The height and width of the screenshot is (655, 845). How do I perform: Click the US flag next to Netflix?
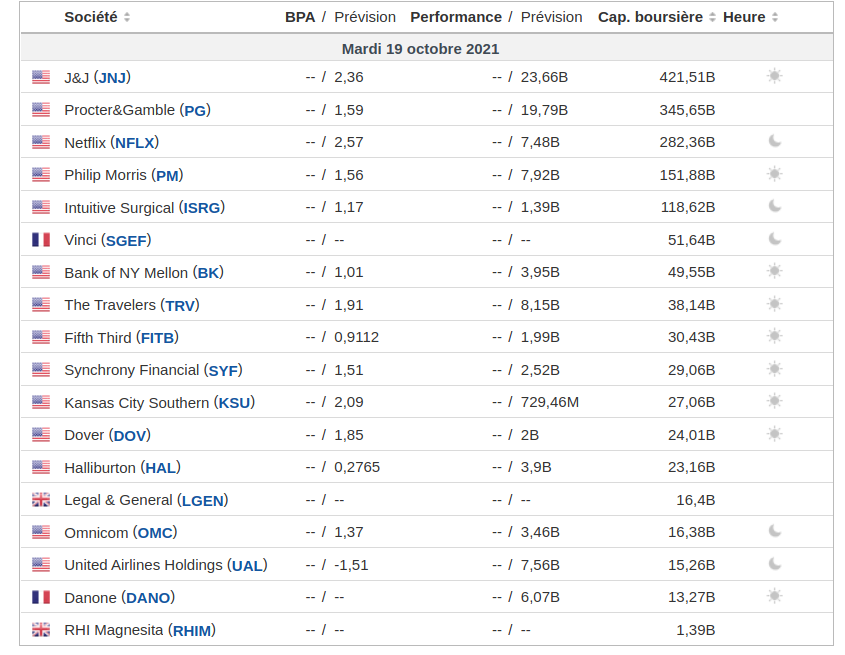coord(41,142)
